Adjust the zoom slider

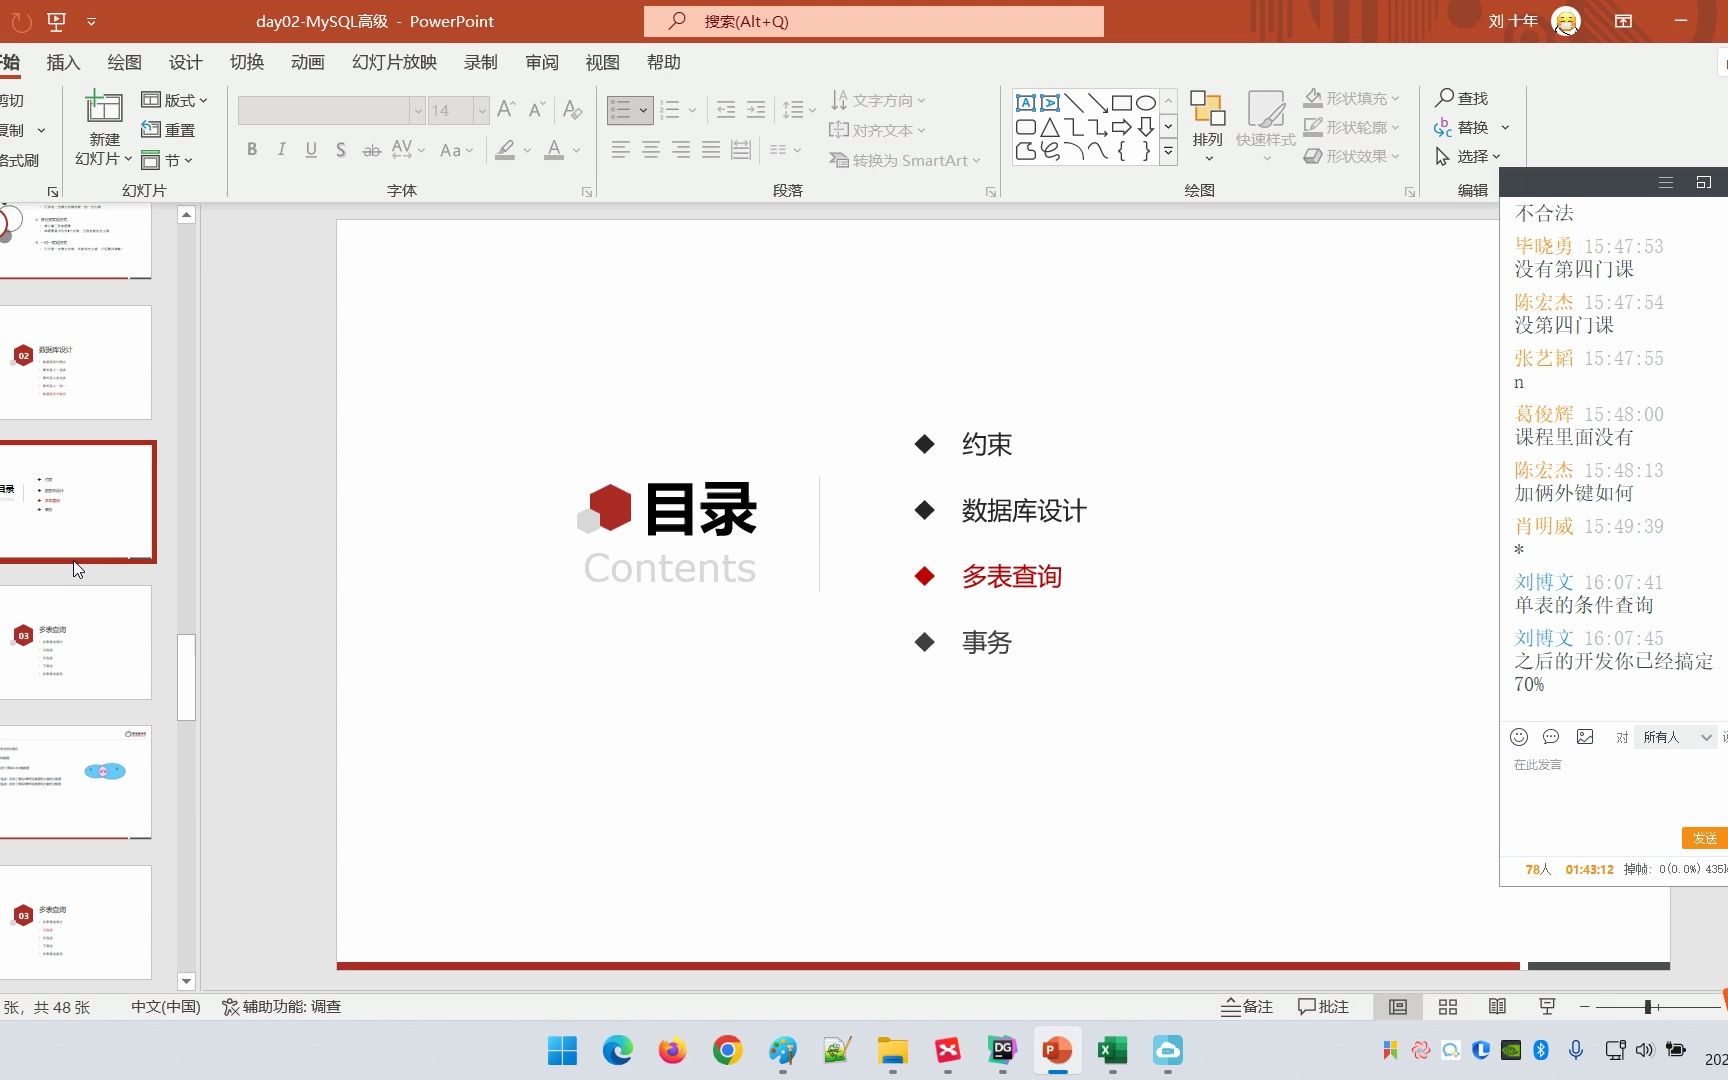(x=1647, y=1007)
